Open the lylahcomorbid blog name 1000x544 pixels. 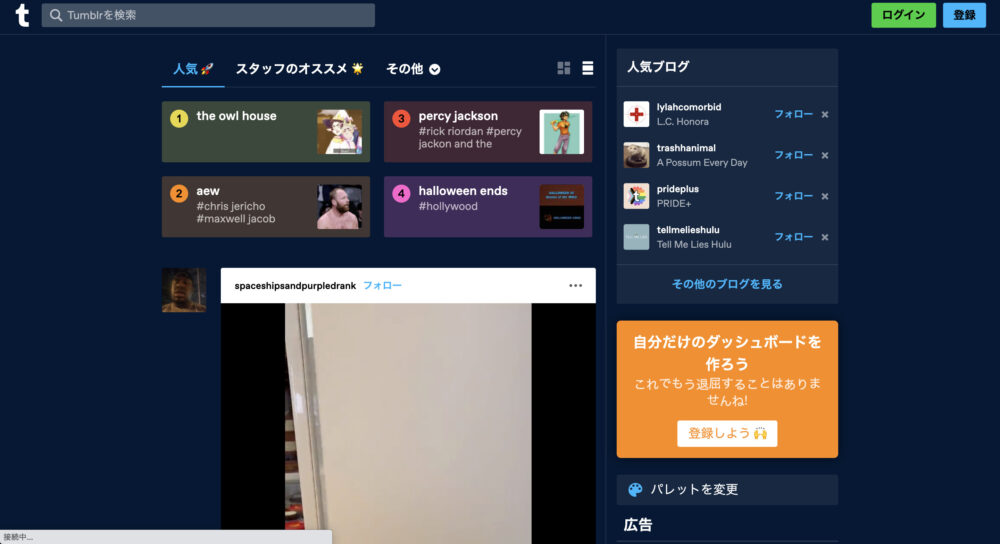click(689, 107)
